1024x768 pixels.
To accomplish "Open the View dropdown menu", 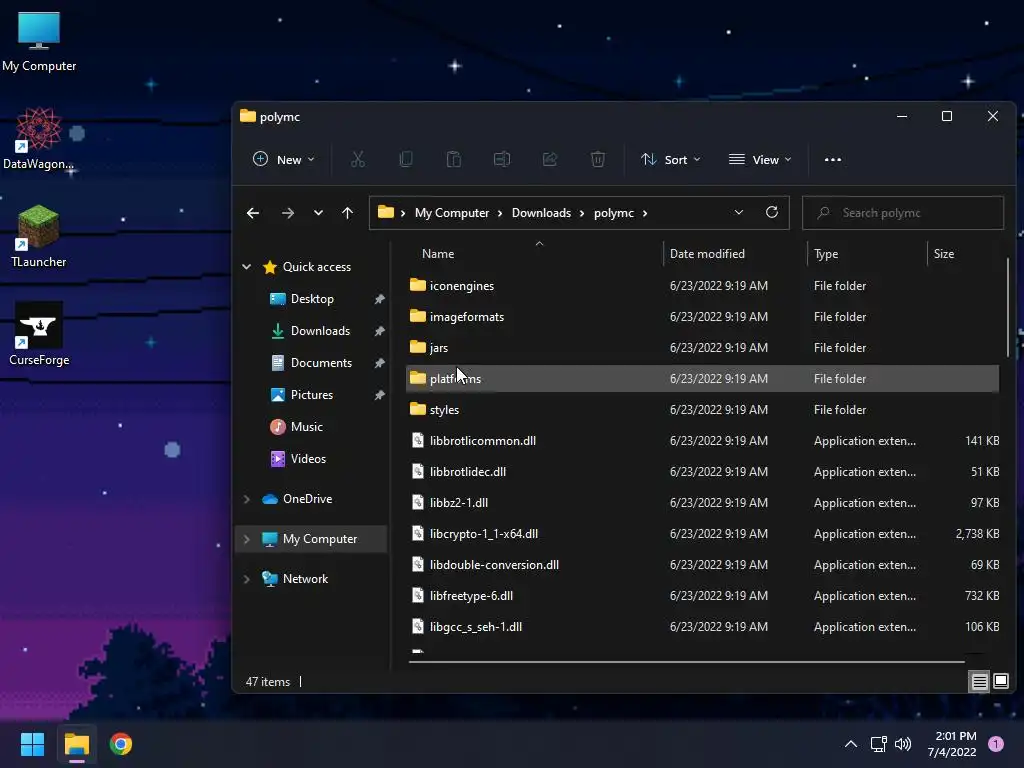I will coord(760,159).
